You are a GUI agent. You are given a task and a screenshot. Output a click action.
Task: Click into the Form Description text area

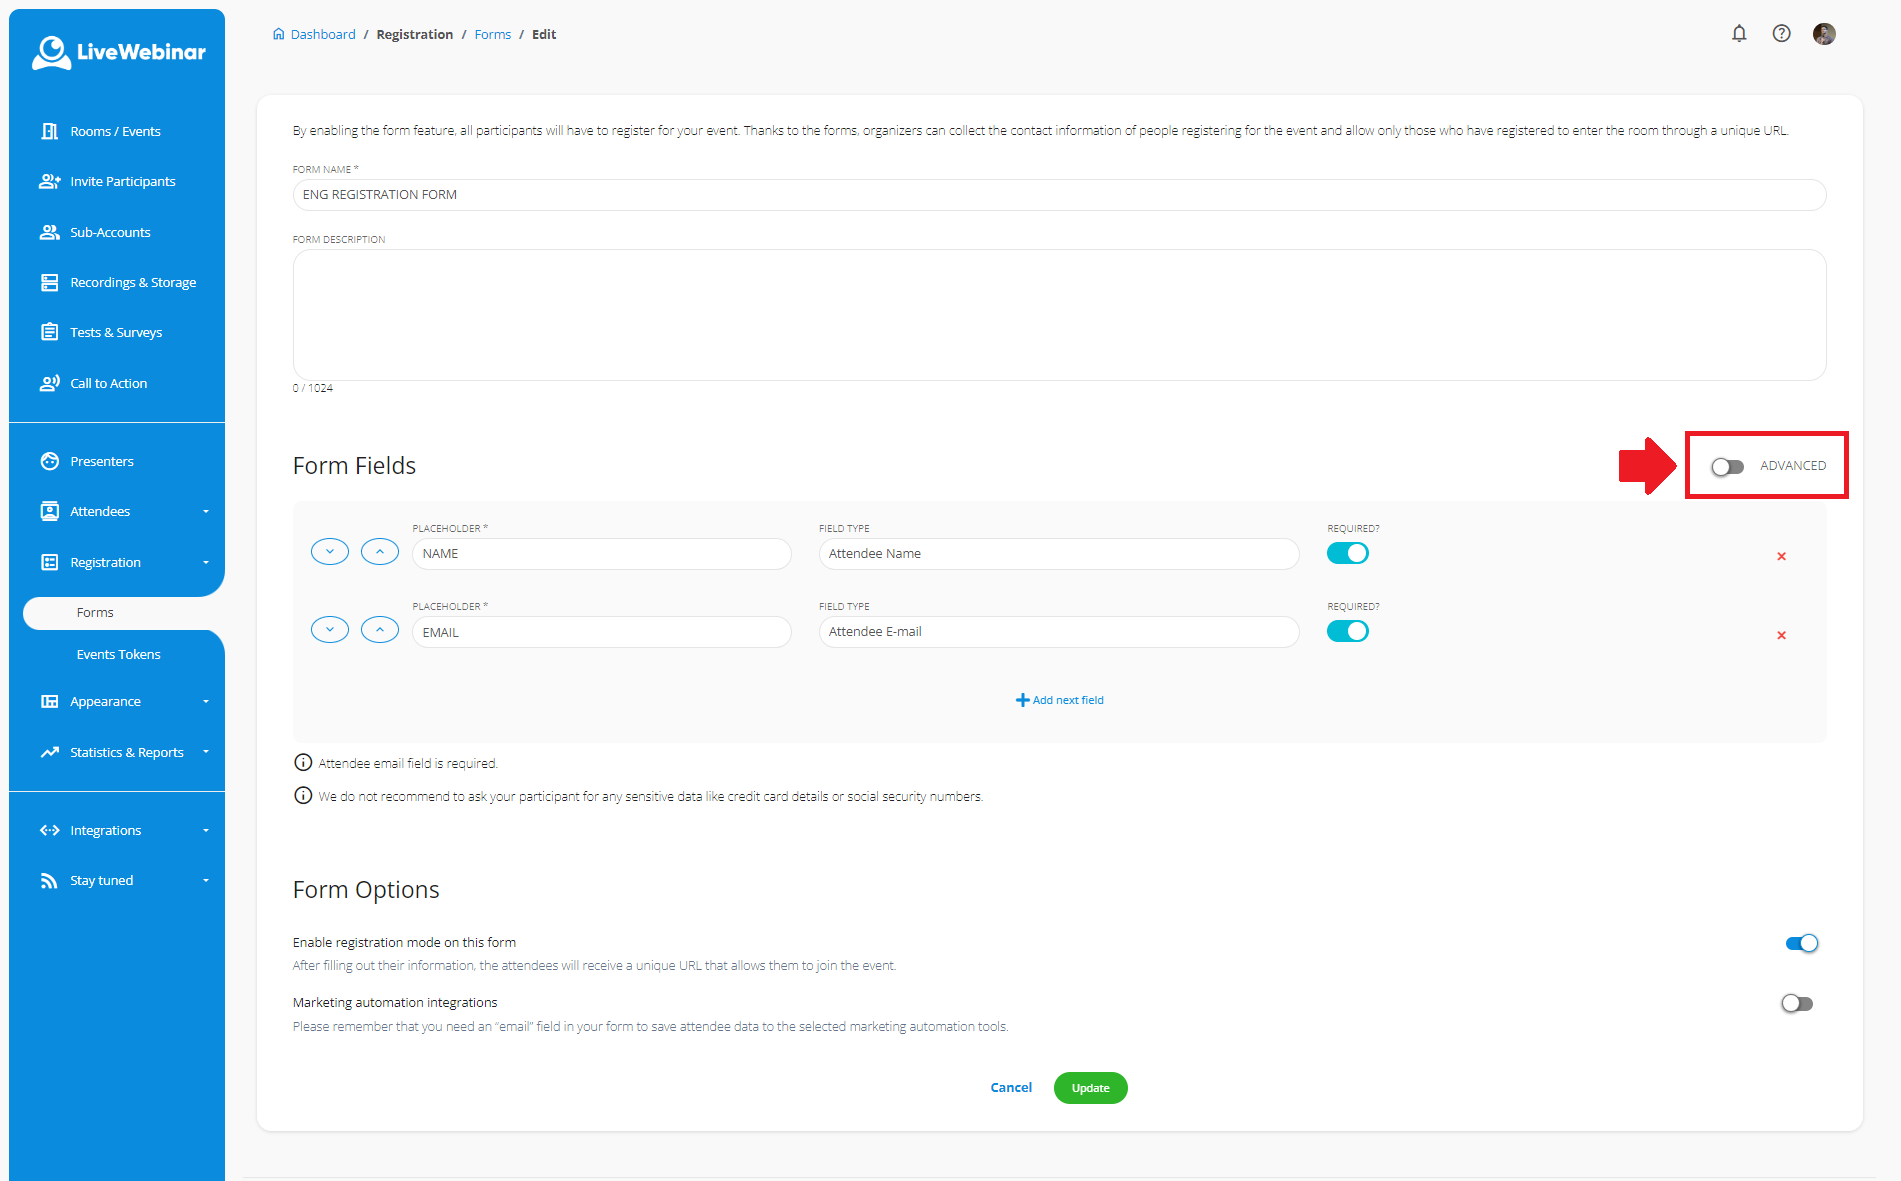(x=1059, y=315)
